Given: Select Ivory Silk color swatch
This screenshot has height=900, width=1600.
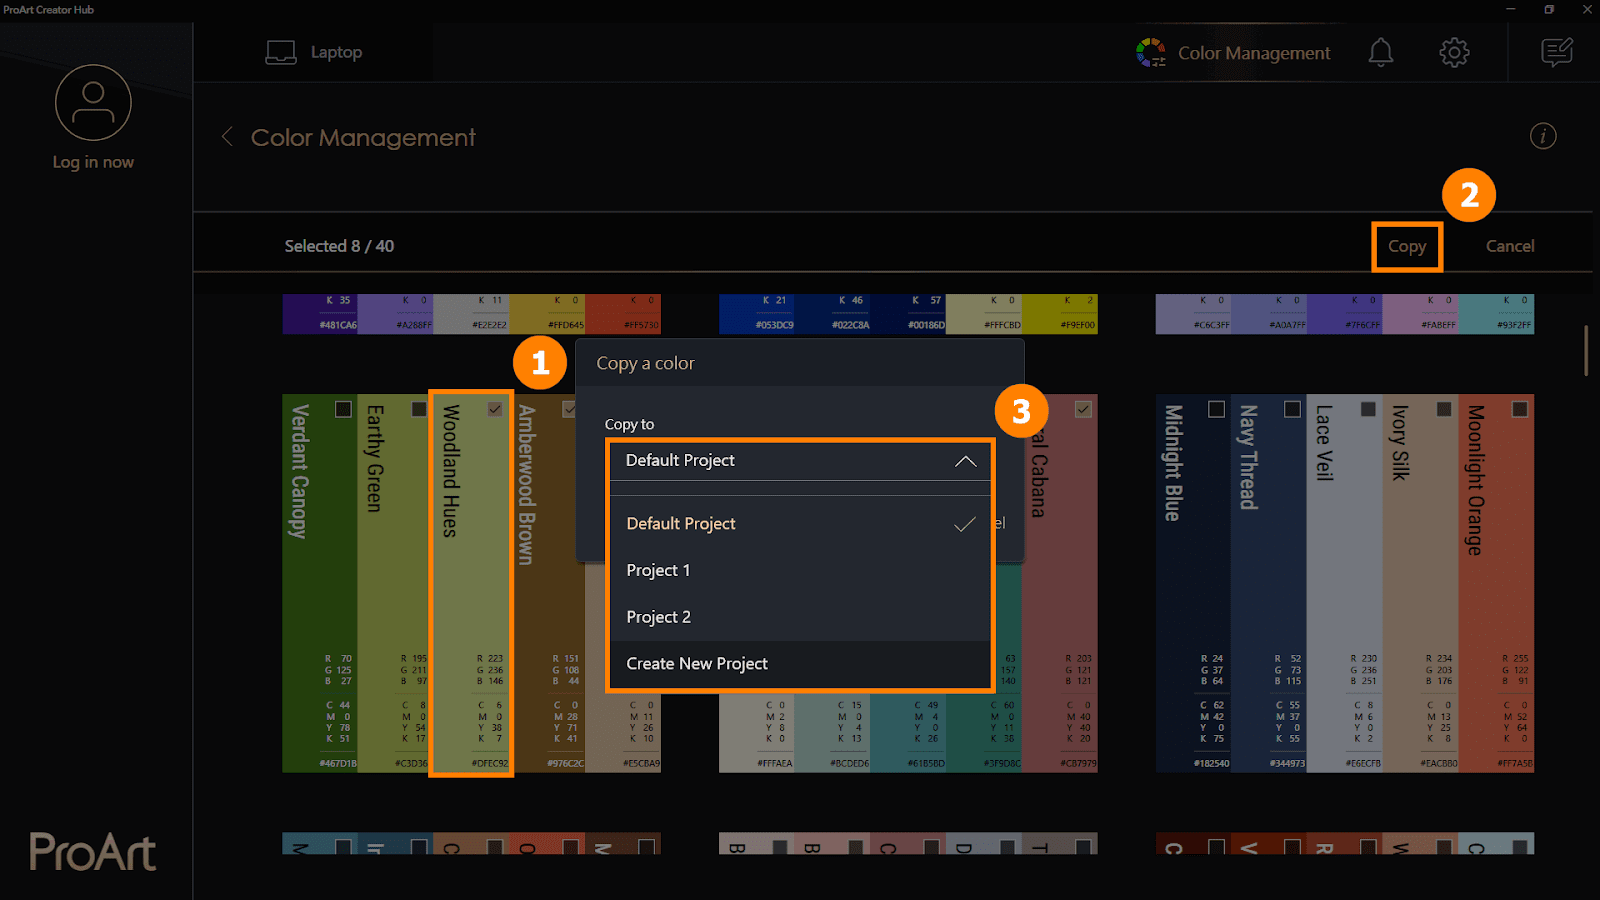Looking at the screenshot, I should (1421, 583).
